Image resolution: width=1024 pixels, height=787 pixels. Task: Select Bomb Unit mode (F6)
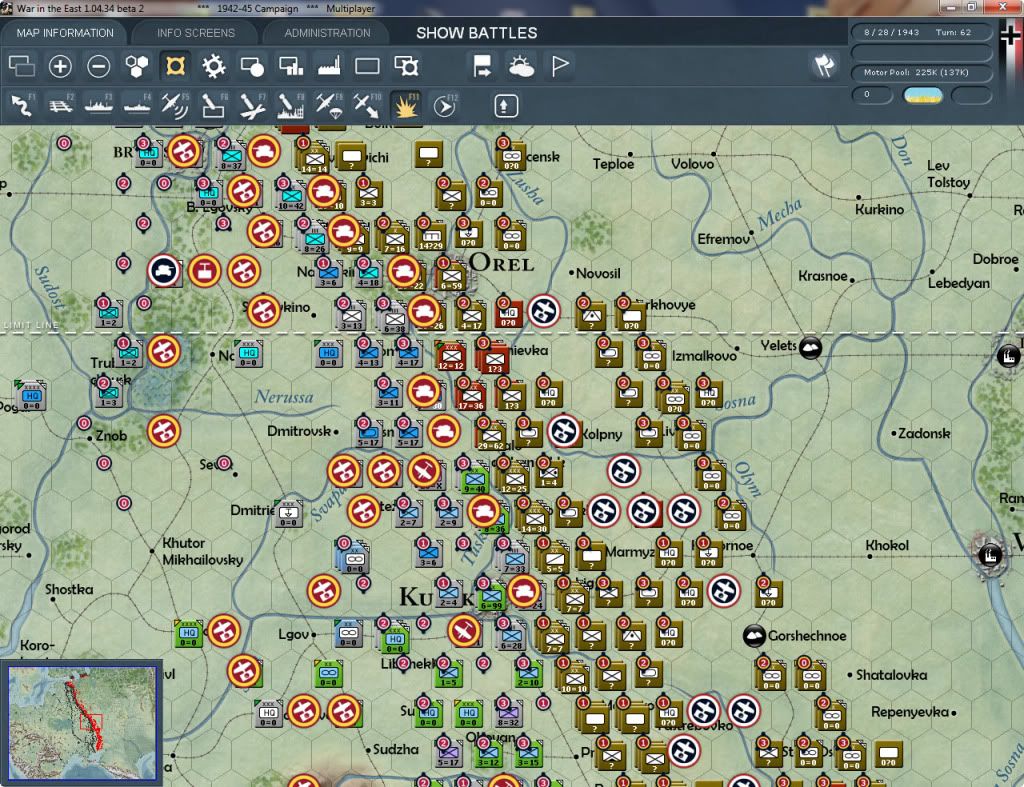click(214, 106)
